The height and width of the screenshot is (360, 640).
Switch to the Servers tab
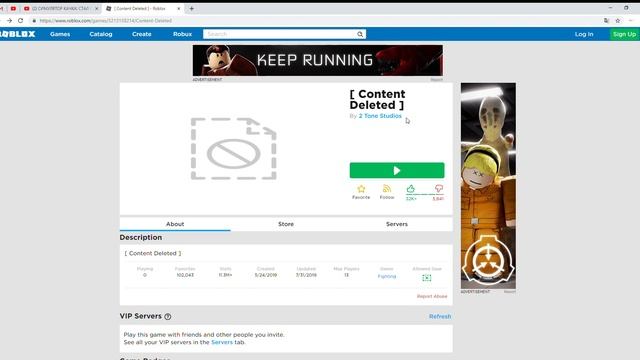(x=397, y=224)
